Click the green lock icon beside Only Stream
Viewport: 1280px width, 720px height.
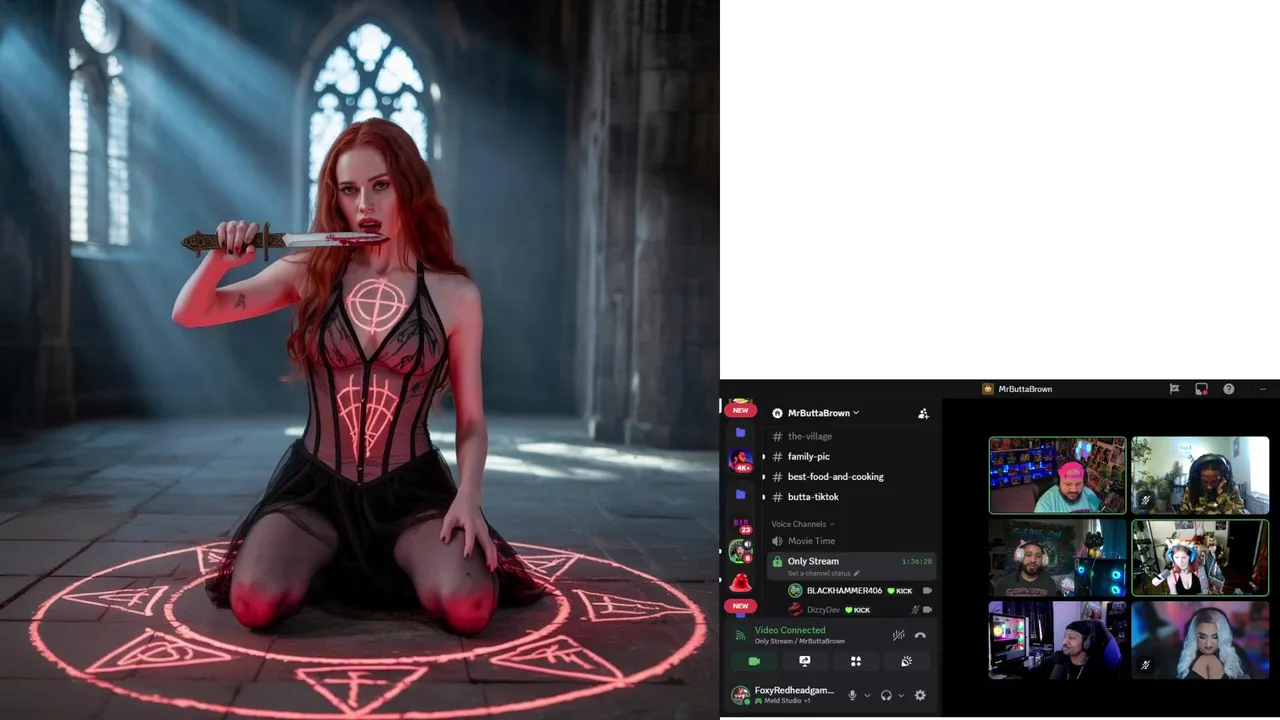click(777, 562)
